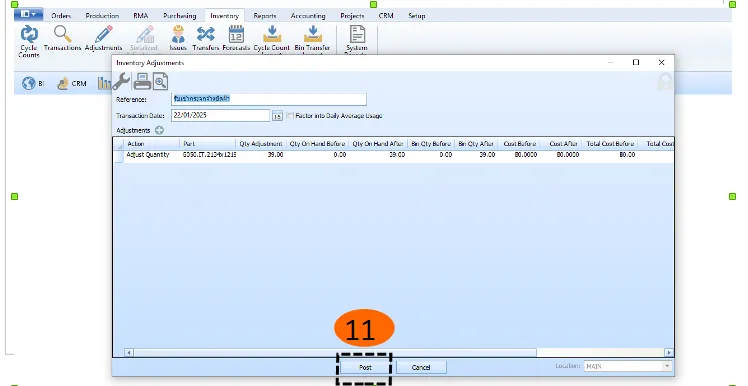748x386 pixels.
Task: Switch to the Accounting tab
Action: pyautogui.click(x=308, y=16)
